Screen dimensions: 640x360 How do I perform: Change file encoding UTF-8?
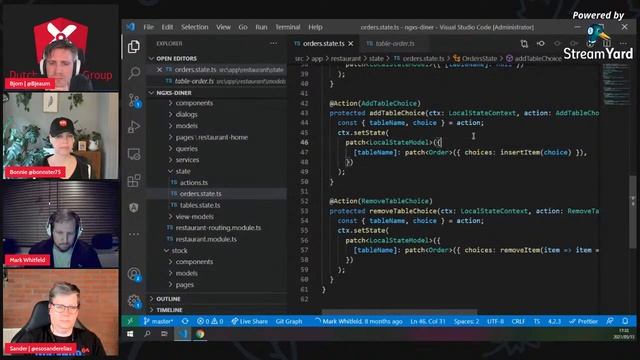coord(496,321)
